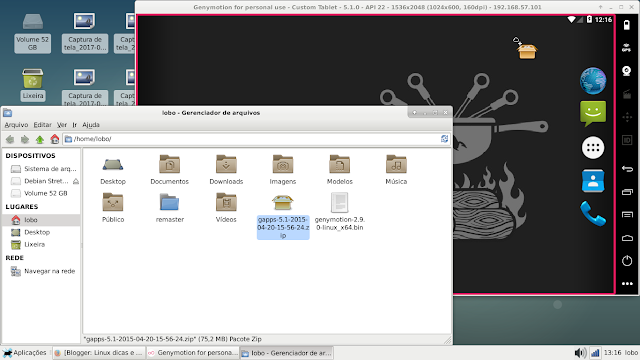This screenshot has height=360, width=640.
Task: Open the Android messaging app
Action: 593,113
